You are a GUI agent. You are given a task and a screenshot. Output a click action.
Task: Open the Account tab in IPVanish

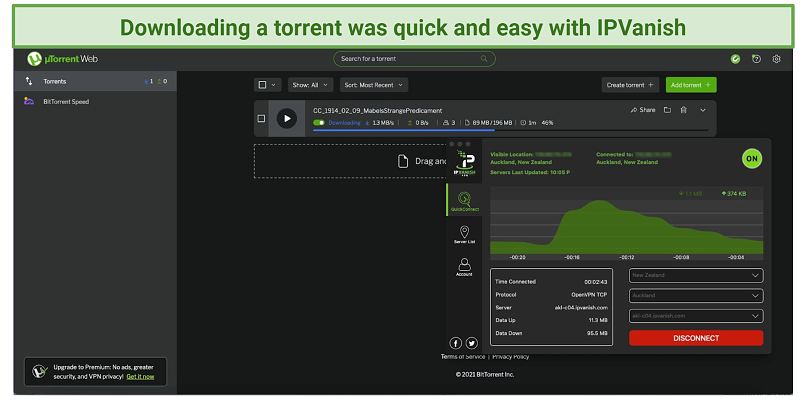click(464, 267)
